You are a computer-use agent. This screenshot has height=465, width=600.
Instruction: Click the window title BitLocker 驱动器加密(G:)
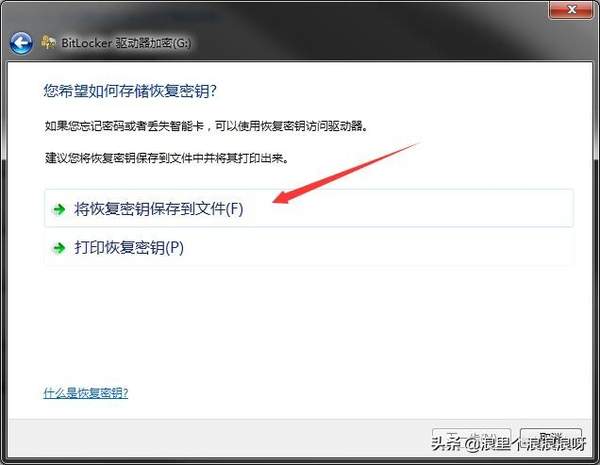coord(126,42)
